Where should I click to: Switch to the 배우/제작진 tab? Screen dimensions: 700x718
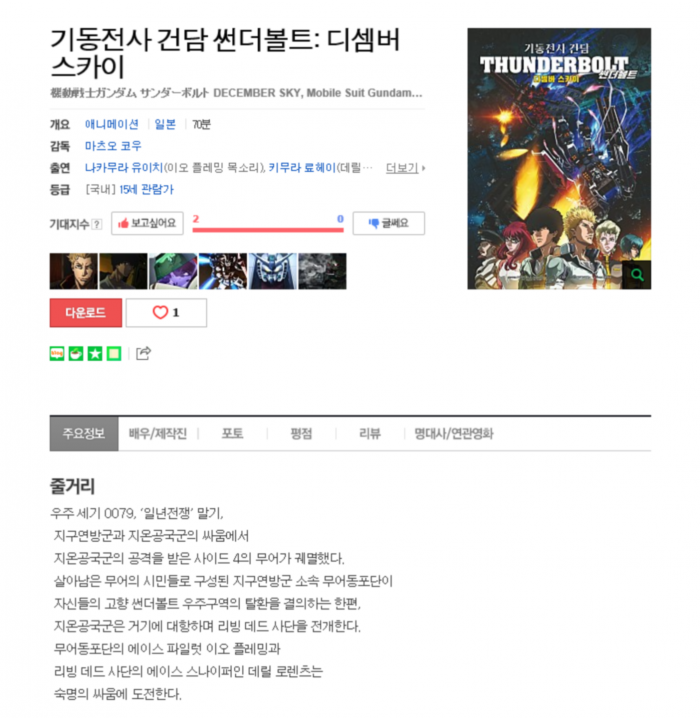(157, 434)
